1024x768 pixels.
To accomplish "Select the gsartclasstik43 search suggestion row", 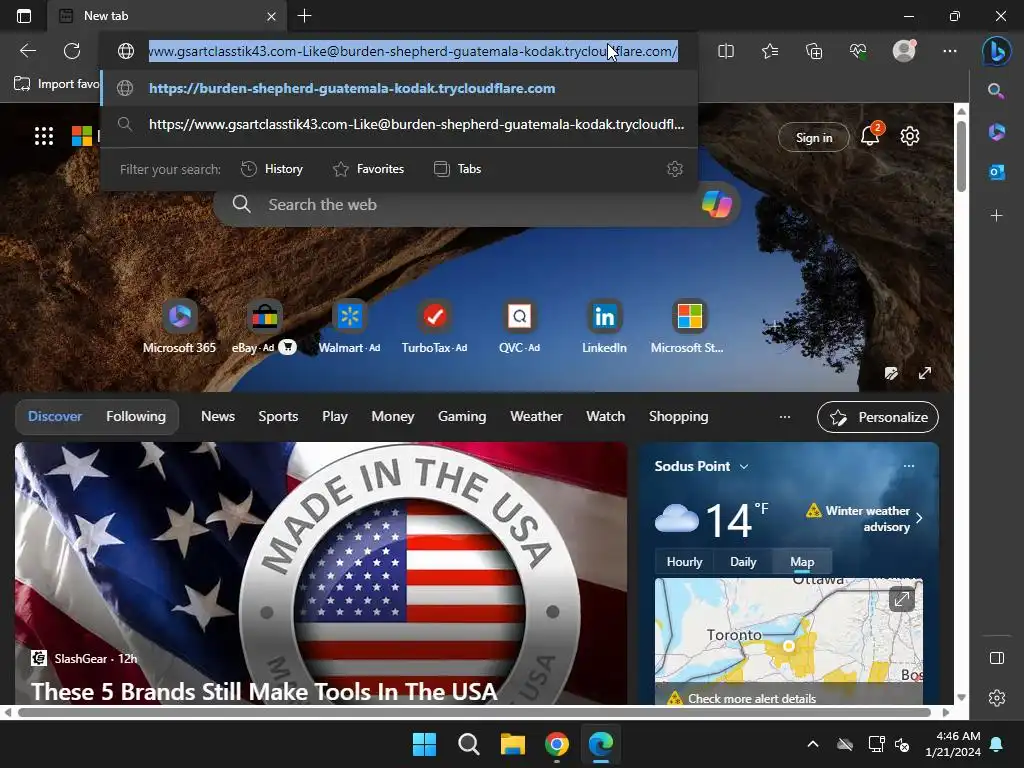I will pyautogui.click(x=399, y=124).
